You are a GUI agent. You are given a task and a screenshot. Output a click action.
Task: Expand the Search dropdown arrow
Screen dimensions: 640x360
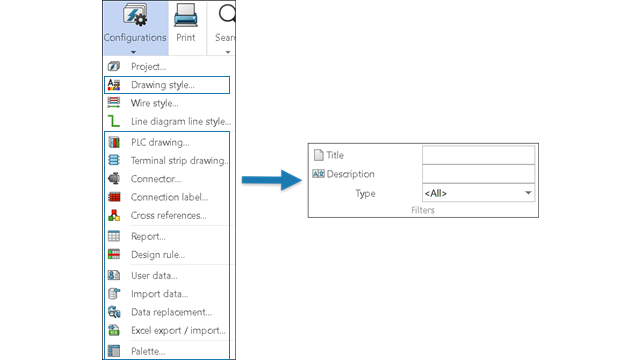click(x=228, y=52)
